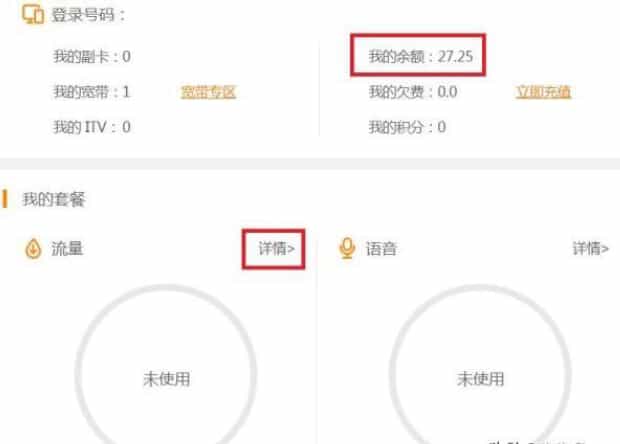Open the 宽带专区 link
The height and width of the screenshot is (444, 620).
(x=208, y=92)
